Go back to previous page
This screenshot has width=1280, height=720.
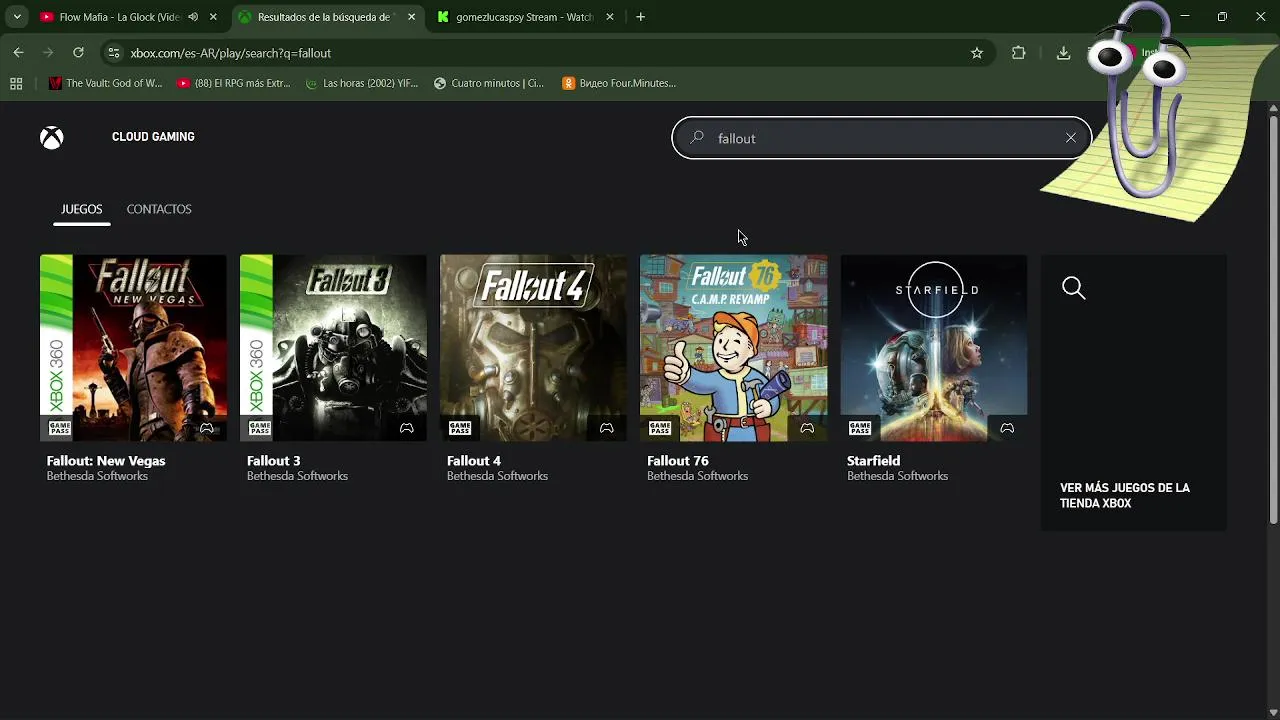click(18, 53)
